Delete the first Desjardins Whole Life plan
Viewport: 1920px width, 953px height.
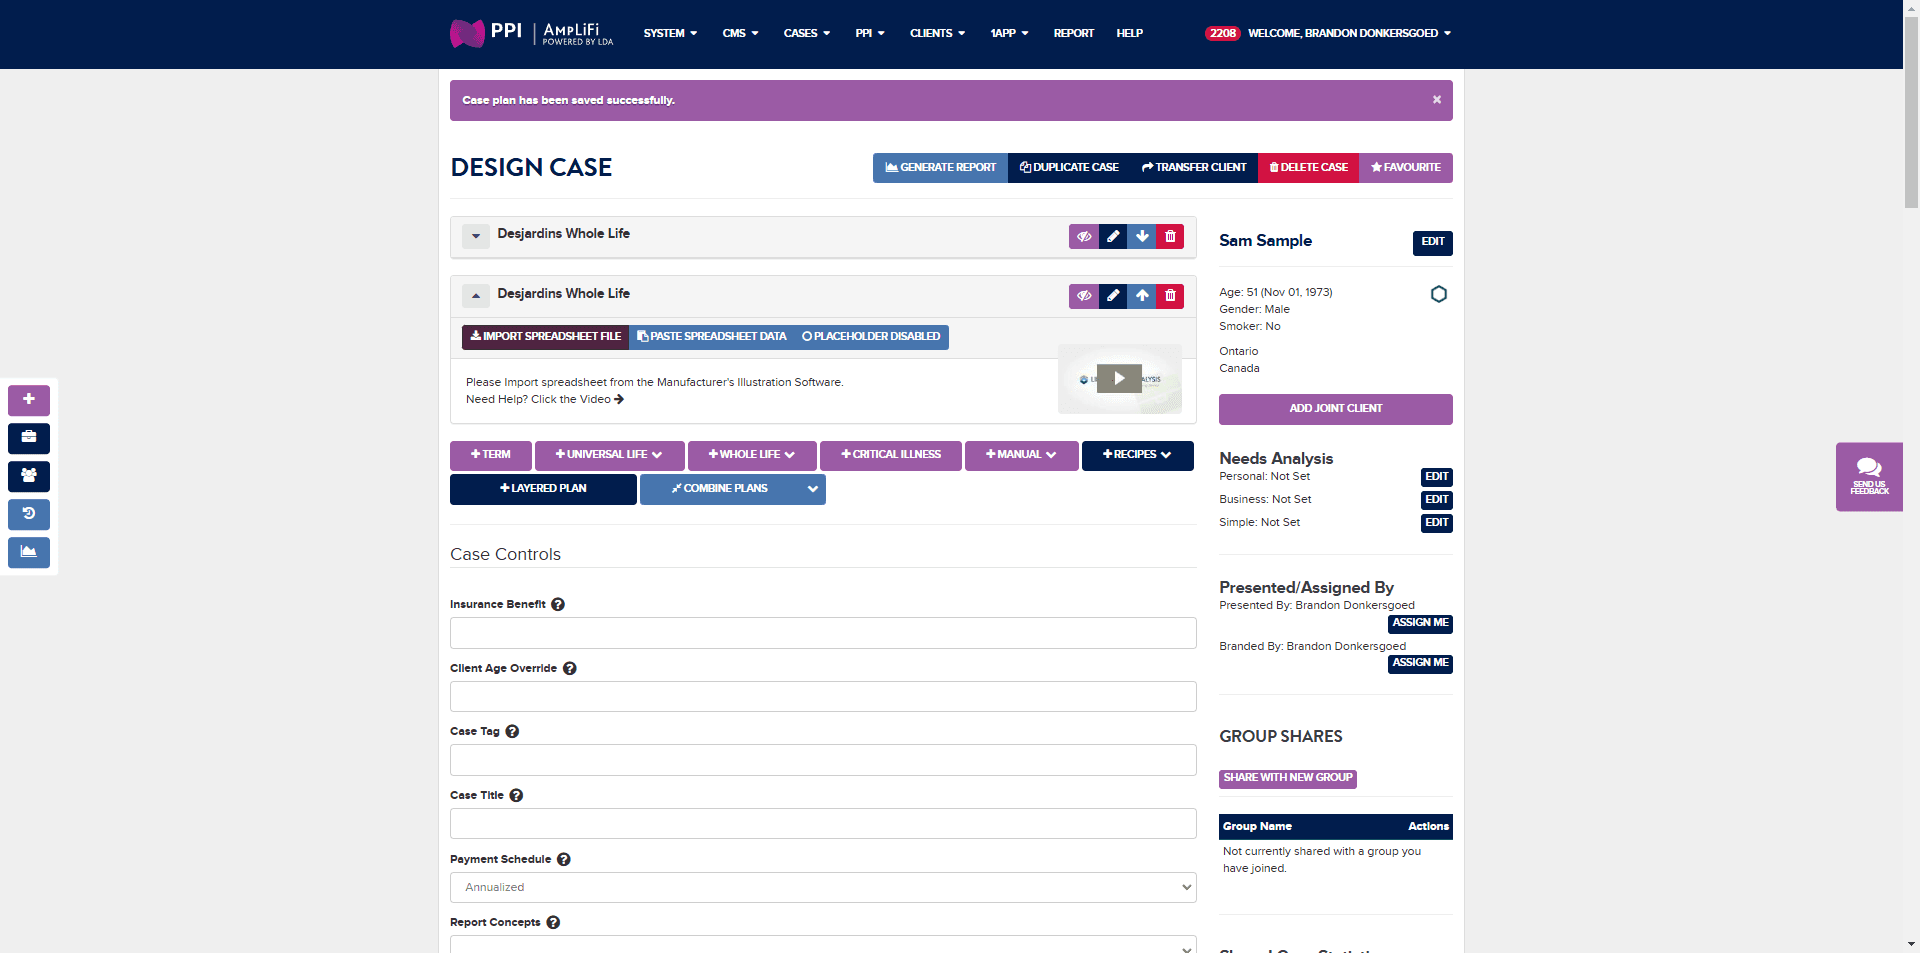click(1170, 237)
